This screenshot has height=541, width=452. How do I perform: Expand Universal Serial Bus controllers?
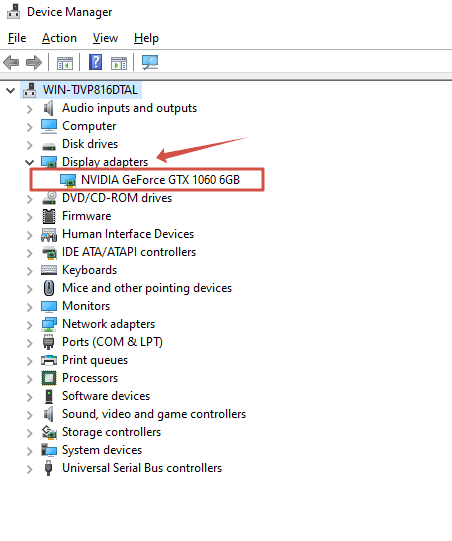tap(30, 469)
